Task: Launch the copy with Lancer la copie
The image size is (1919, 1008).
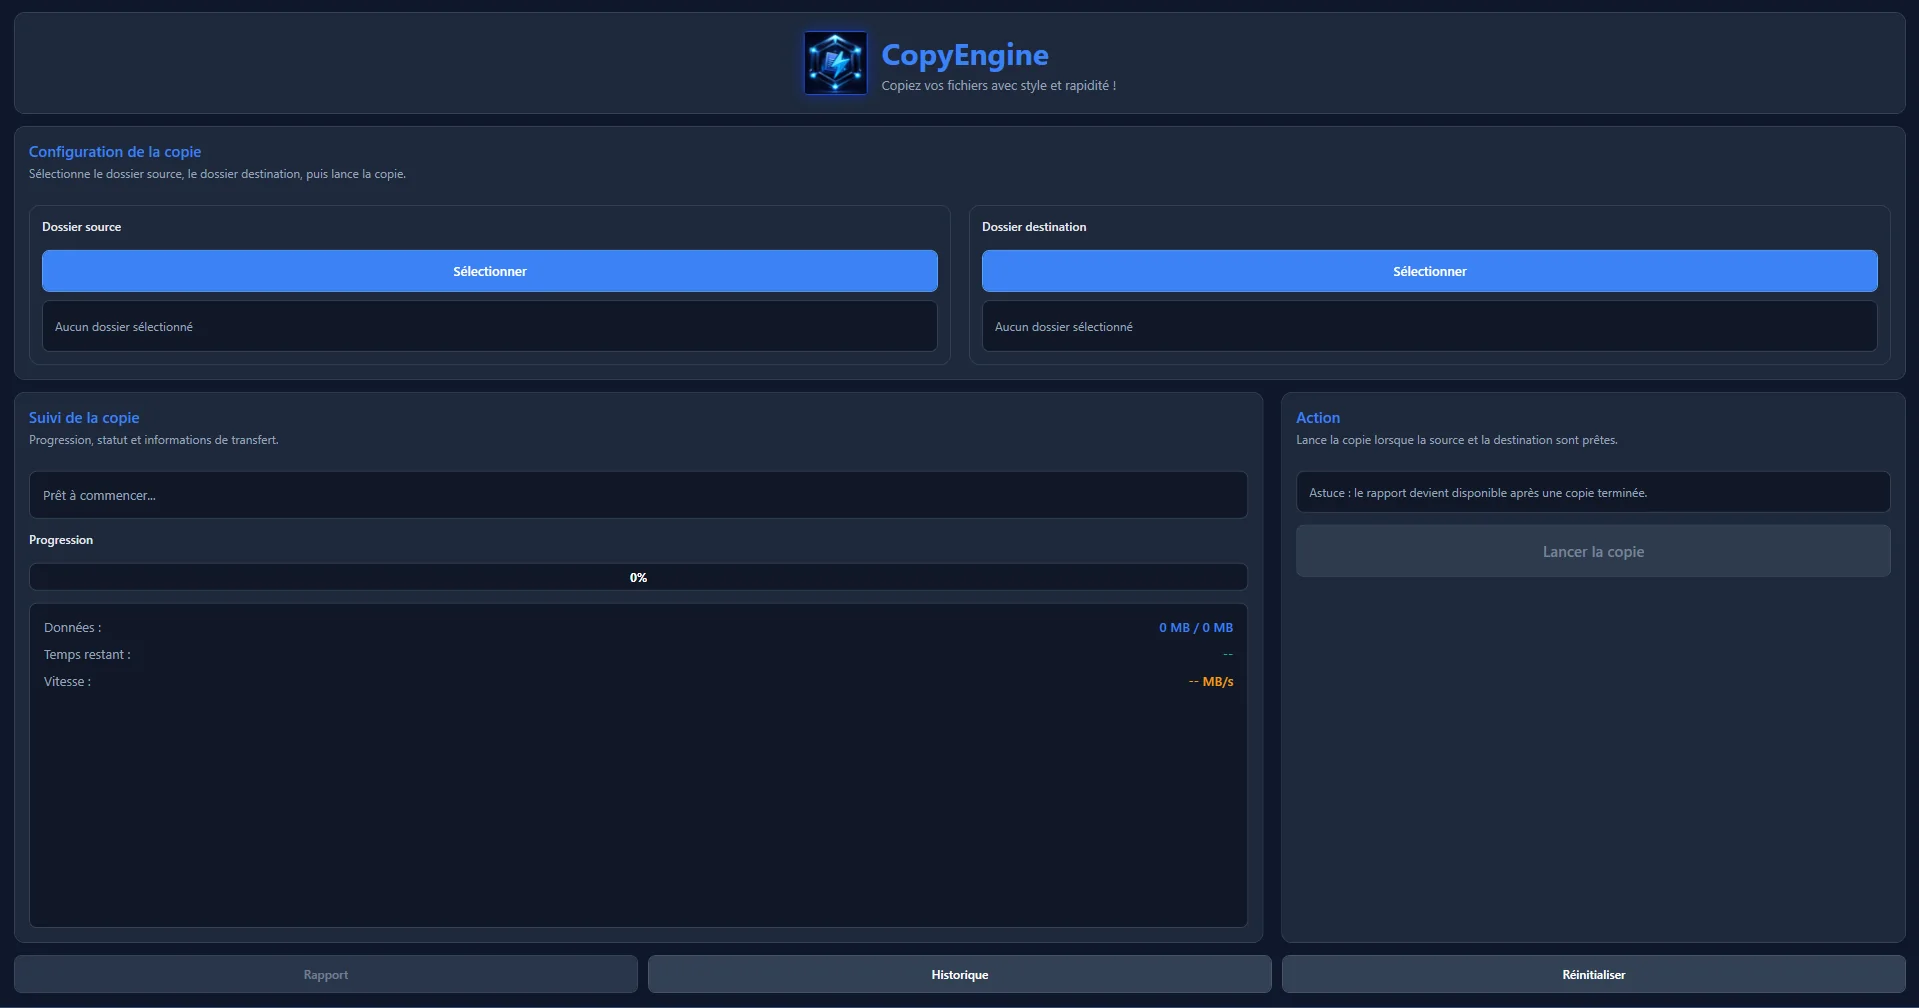Action: click(1593, 551)
